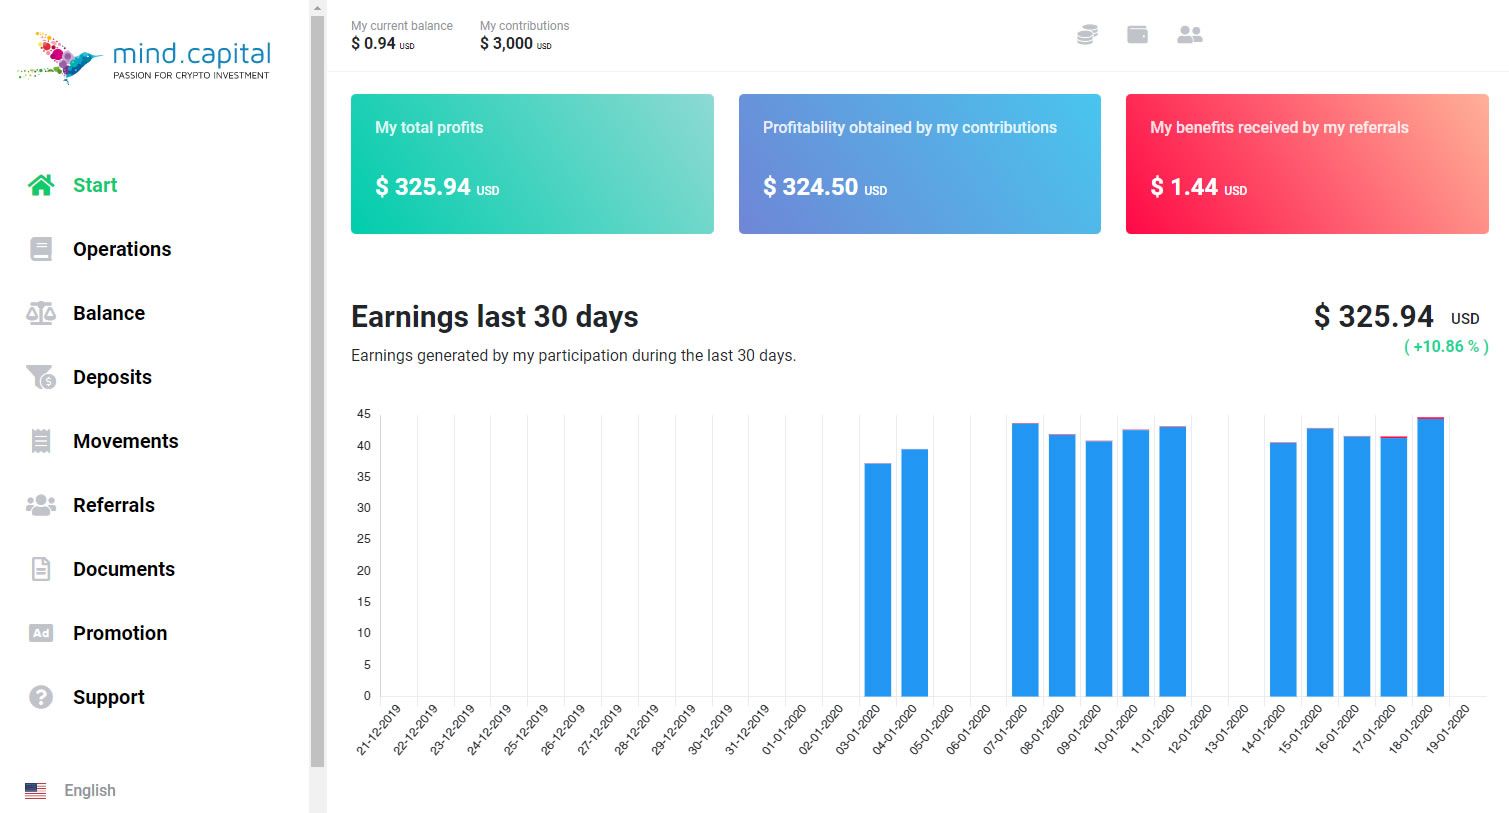Click the file icon beside Documents
This screenshot has height=813, width=1509.
tap(41, 569)
